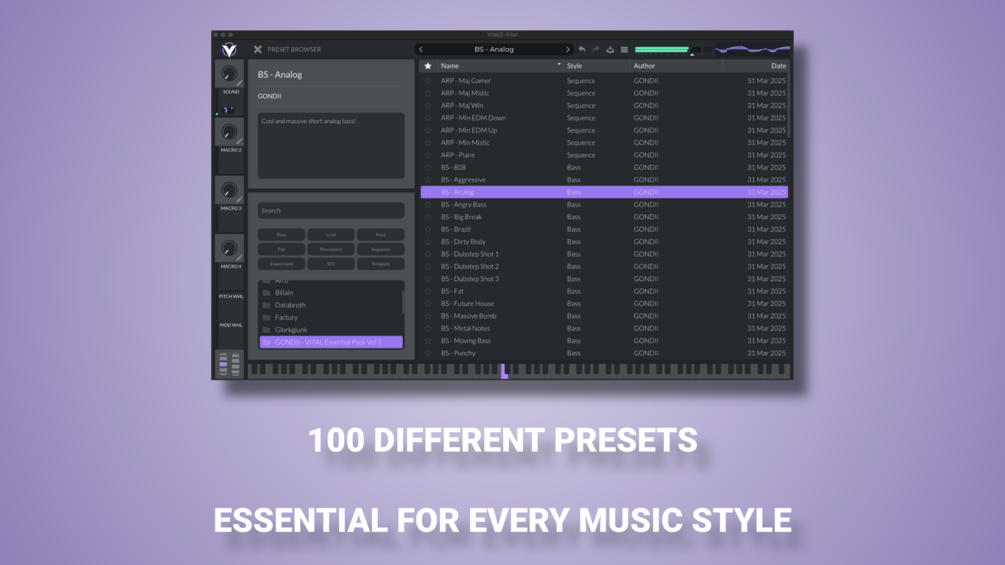
Task: Filter presets by Percussion style
Action: point(331,249)
